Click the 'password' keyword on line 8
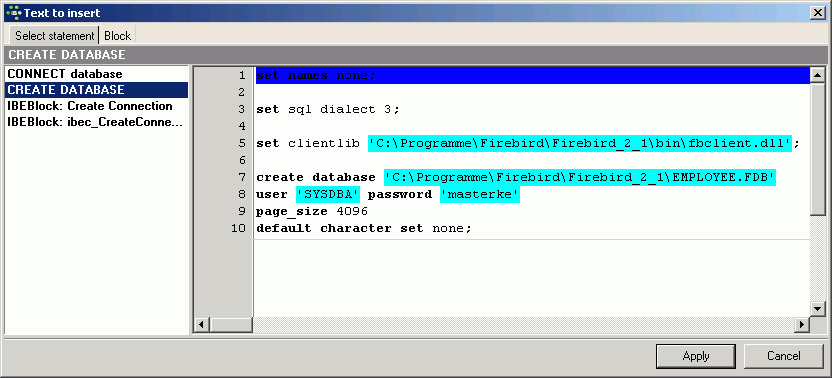Image resolution: width=832 pixels, height=378 pixels. [400, 195]
